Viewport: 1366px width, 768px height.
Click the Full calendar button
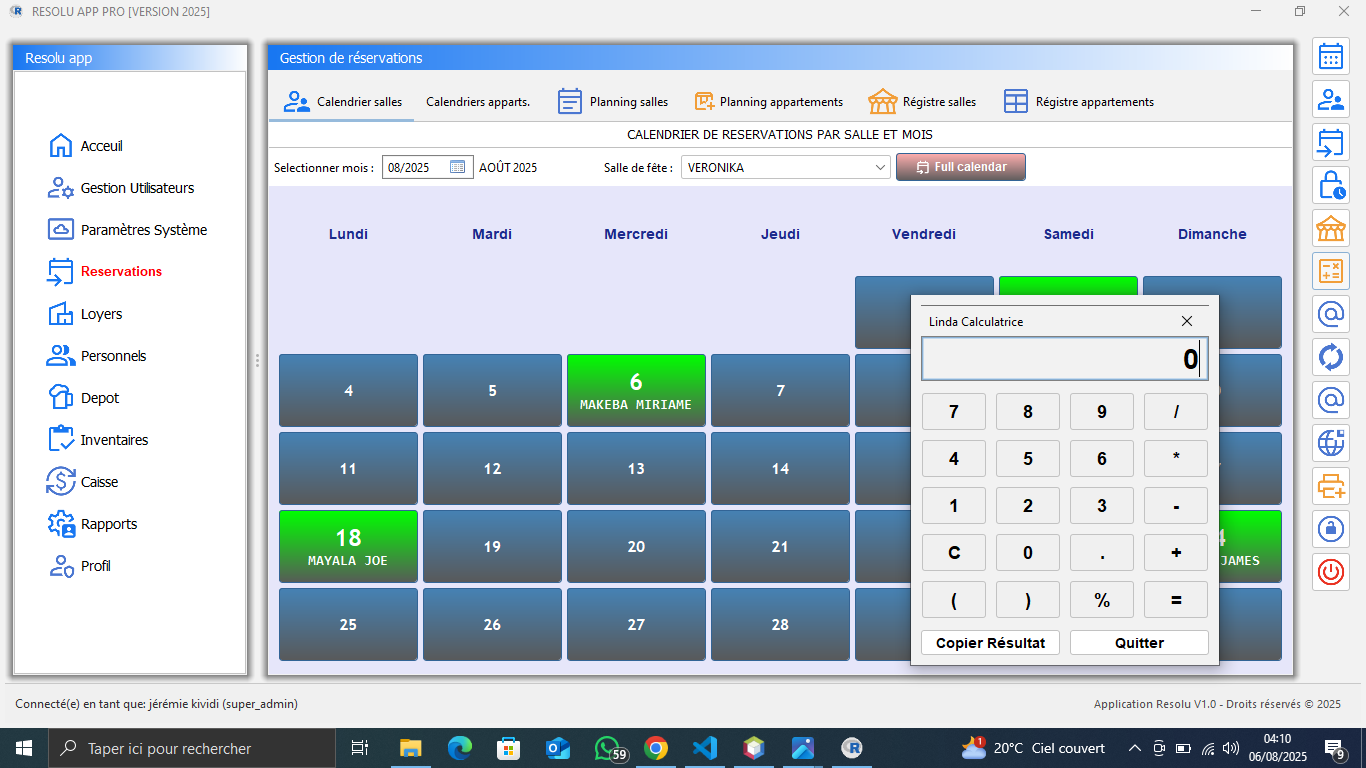[x=960, y=167]
